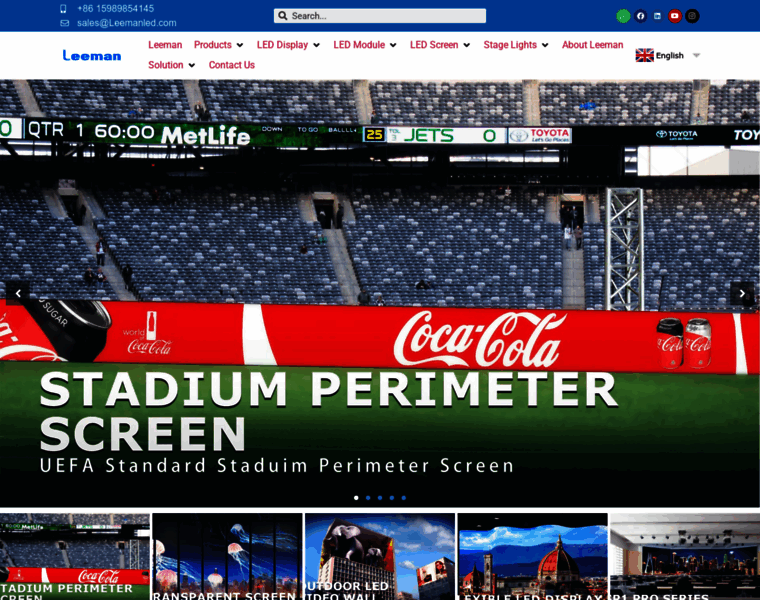Expand the Products menu chevron
This screenshot has height=600, width=760.
click(239, 45)
